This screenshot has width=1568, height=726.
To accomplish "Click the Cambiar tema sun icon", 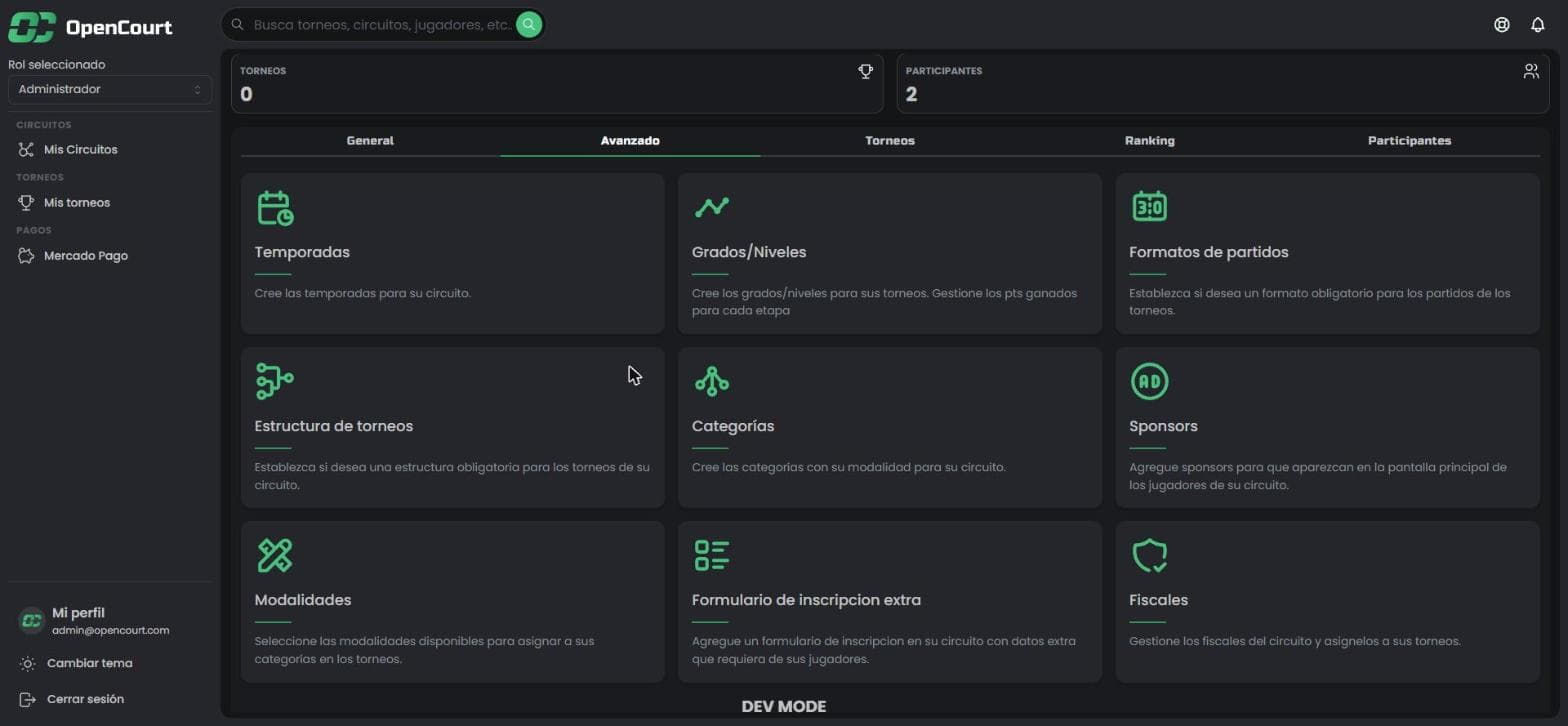I will click(28, 664).
